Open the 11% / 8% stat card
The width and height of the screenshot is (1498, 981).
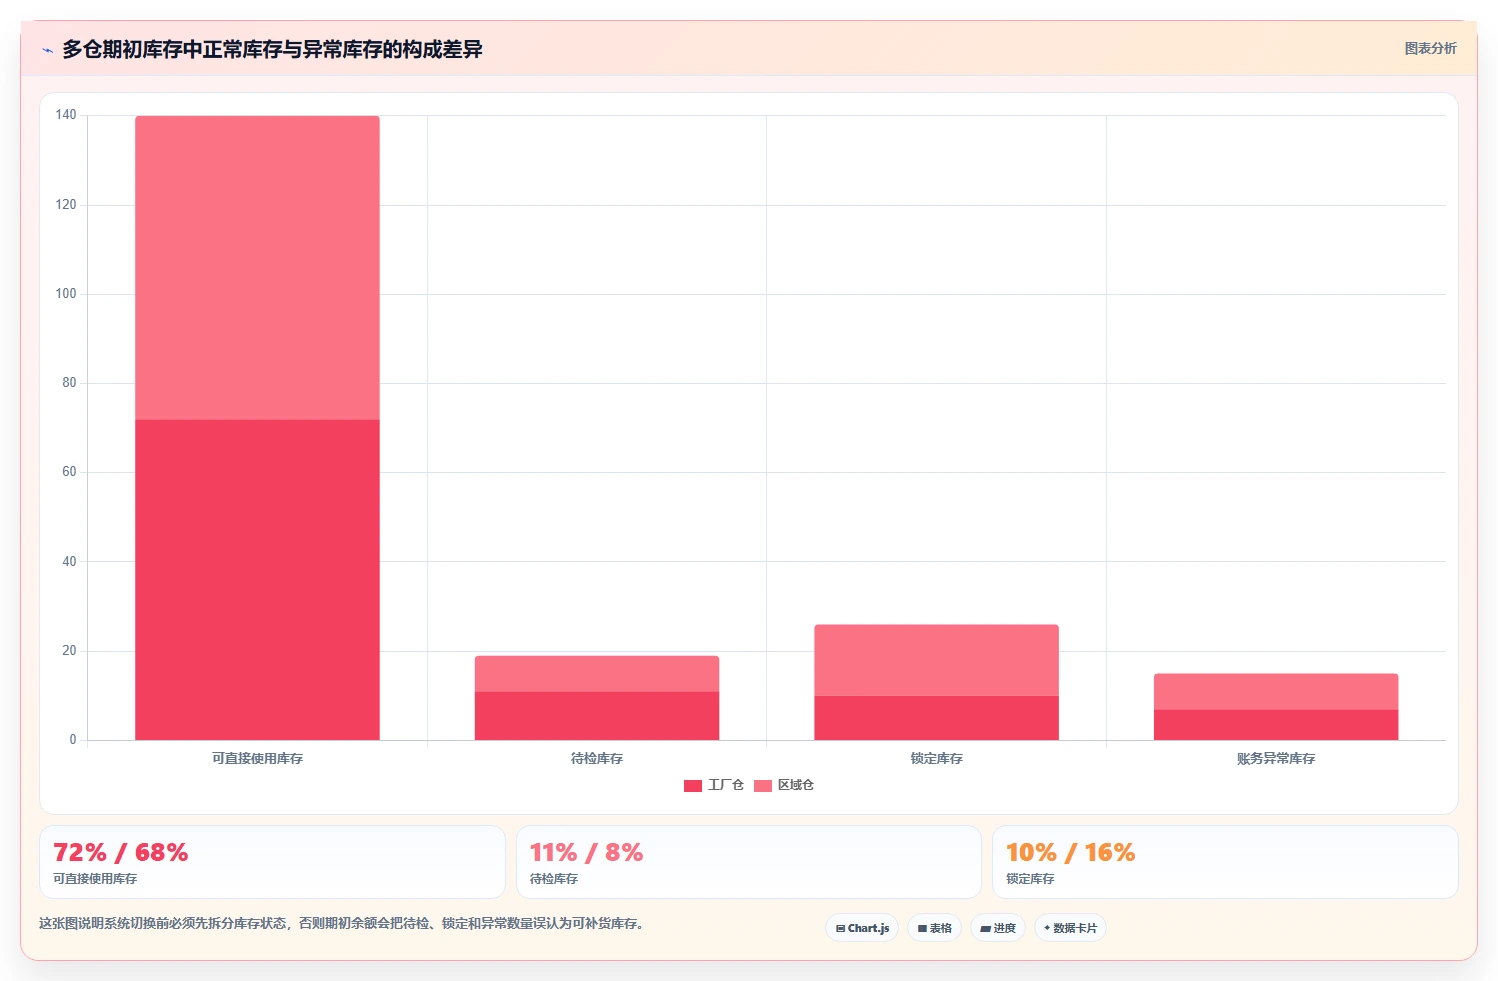[748, 862]
